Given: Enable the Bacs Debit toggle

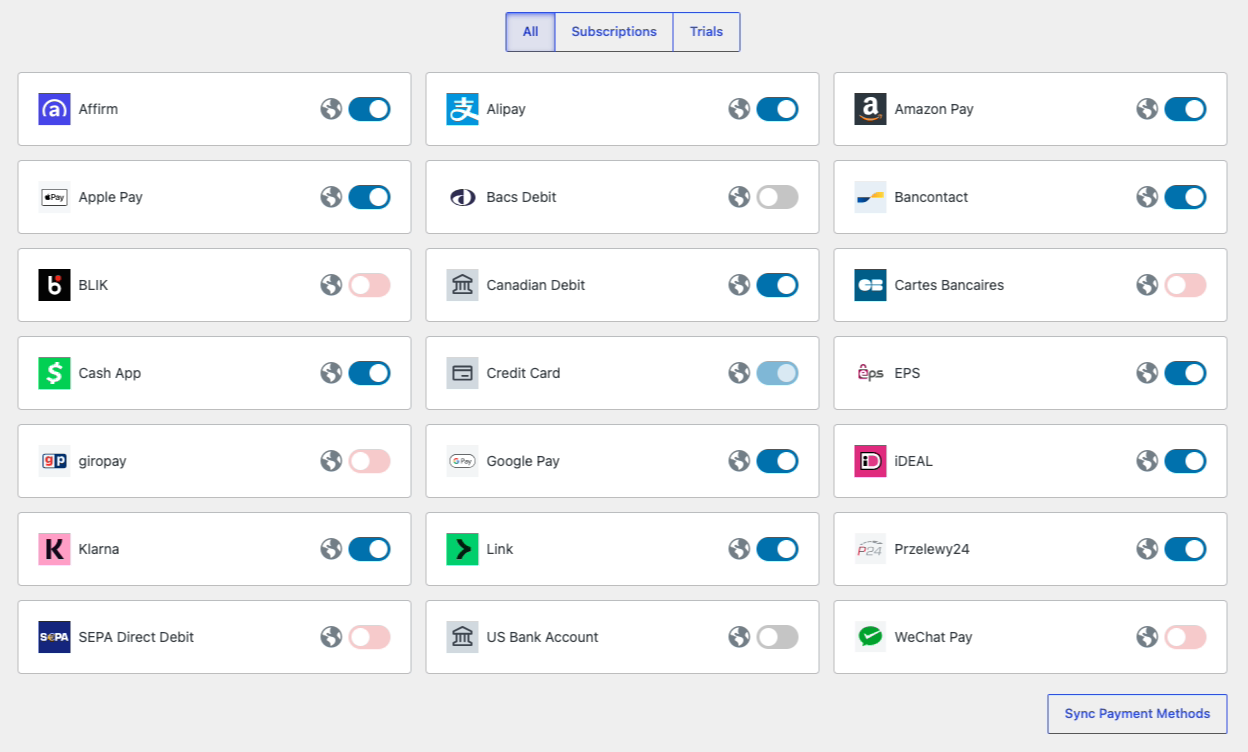Looking at the screenshot, I should [x=777, y=197].
